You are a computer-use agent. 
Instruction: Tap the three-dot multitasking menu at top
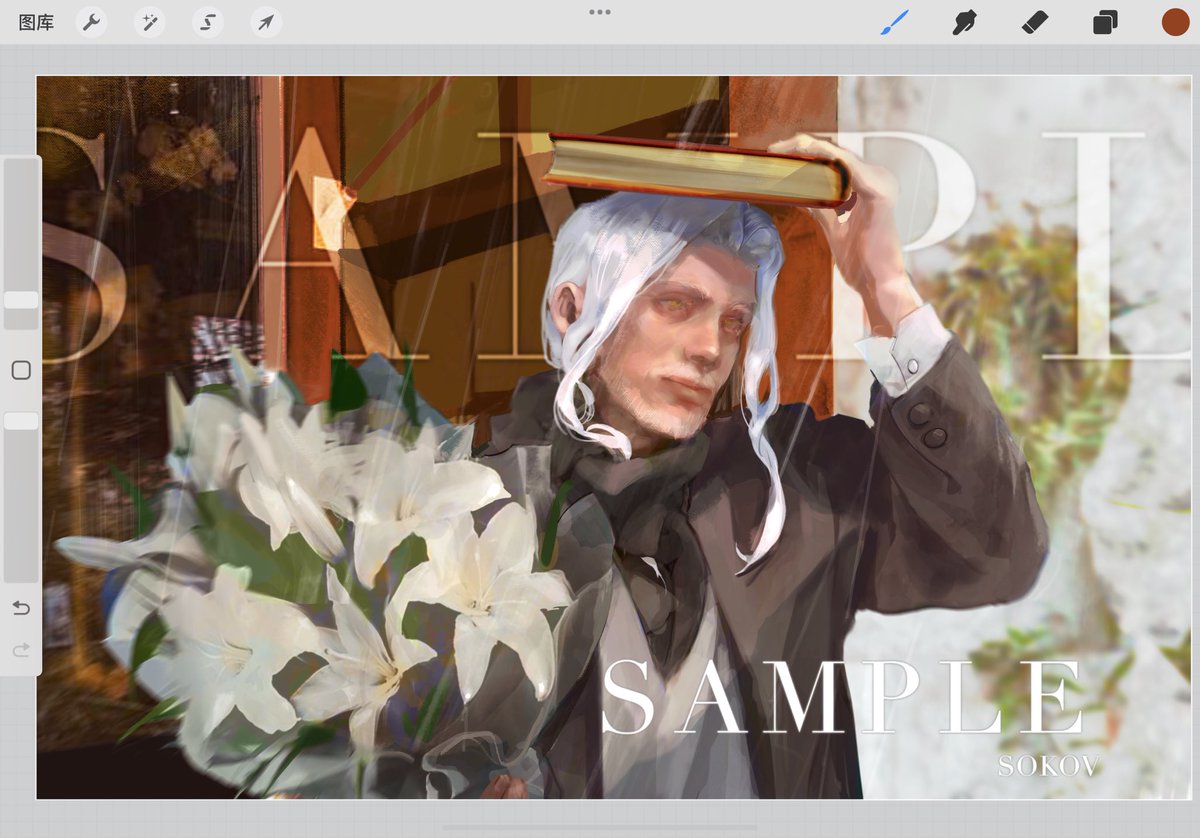tap(600, 12)
